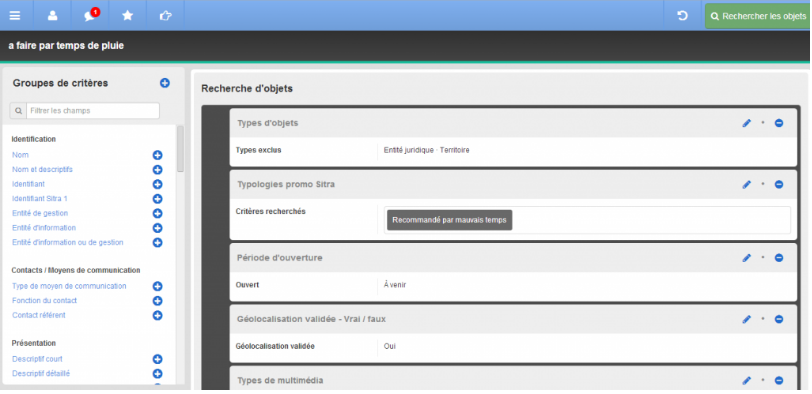Edit Période d'ouverture with pencil icon

(746, 258)
